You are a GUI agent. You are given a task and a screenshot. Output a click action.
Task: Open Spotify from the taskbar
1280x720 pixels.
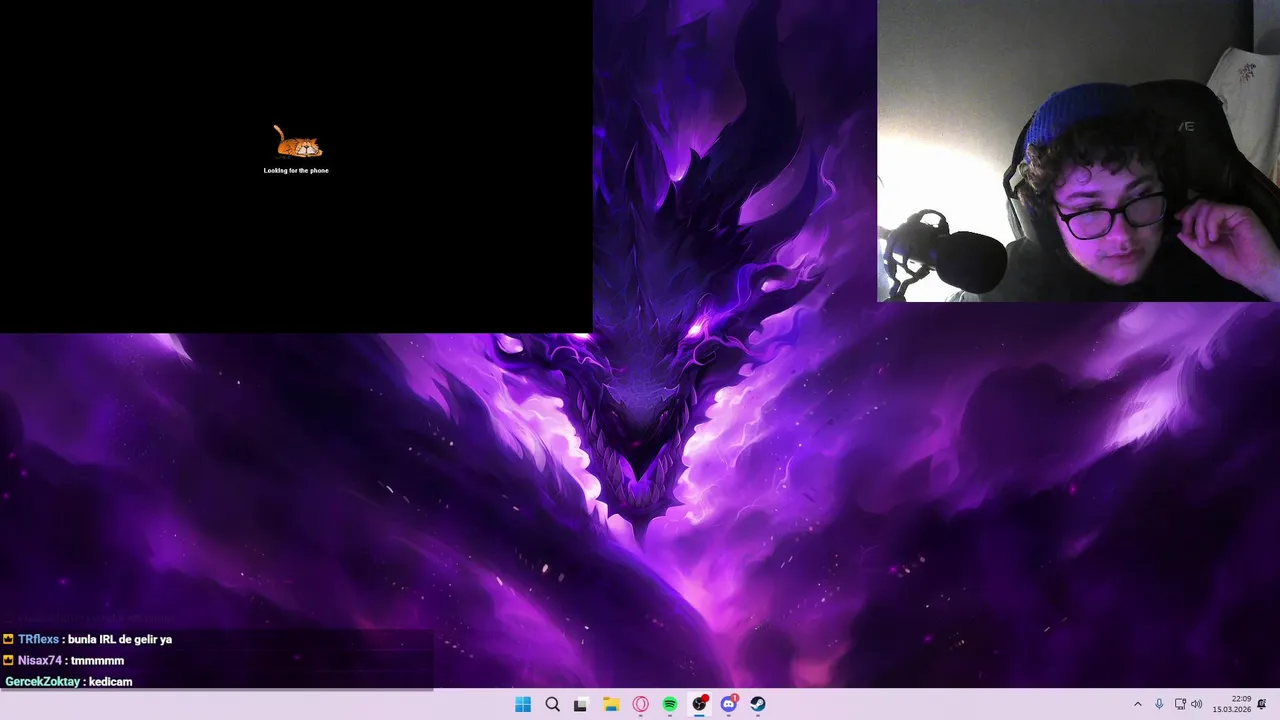(x=670, y=704)
